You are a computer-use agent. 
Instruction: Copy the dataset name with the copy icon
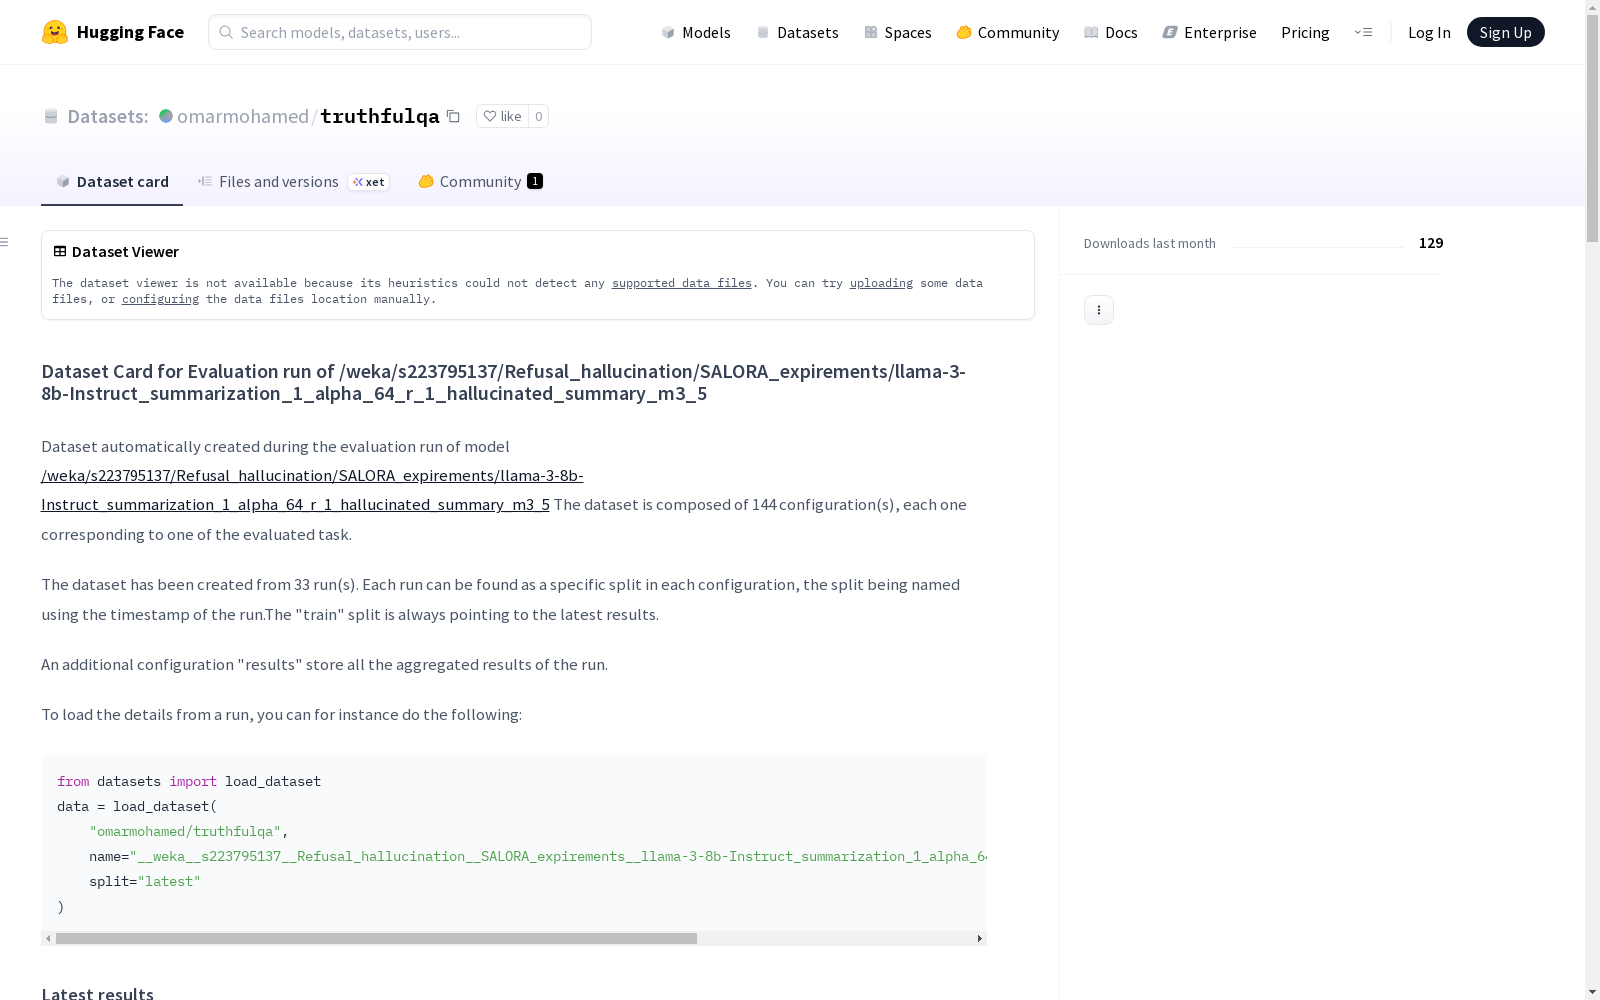click(x=453, y=116)
